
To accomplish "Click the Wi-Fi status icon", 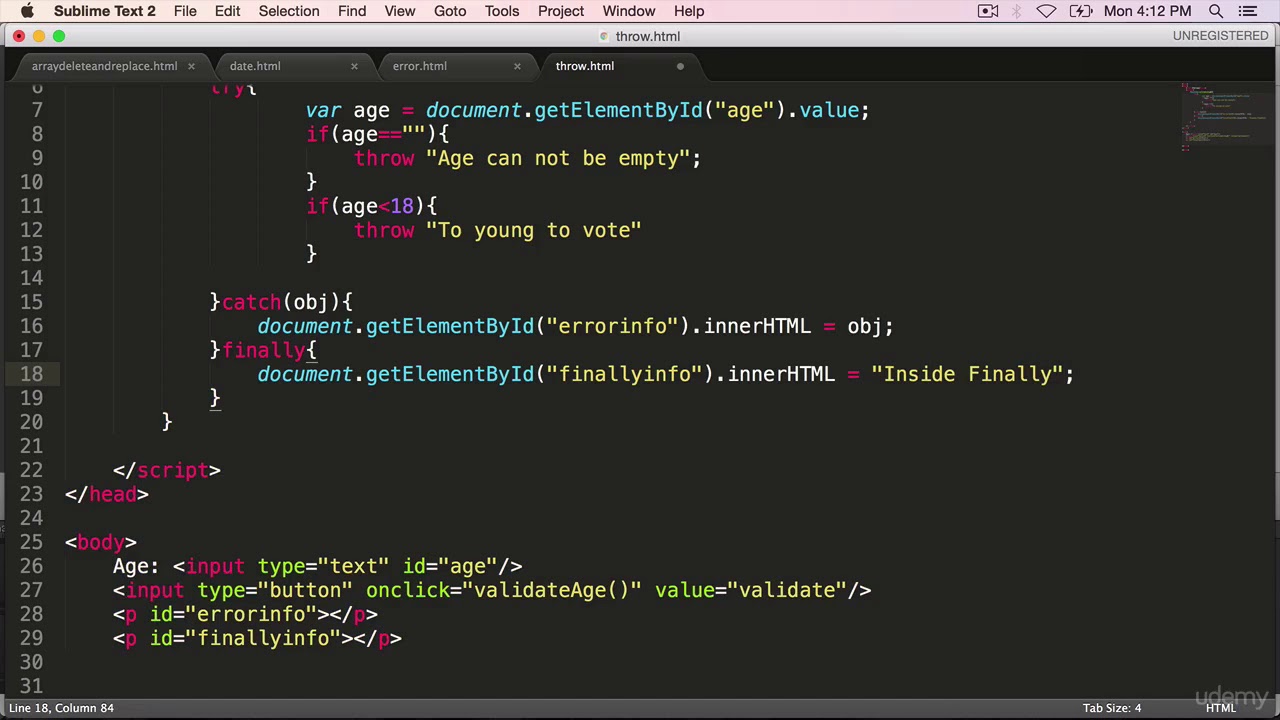I will [1046, 11].
